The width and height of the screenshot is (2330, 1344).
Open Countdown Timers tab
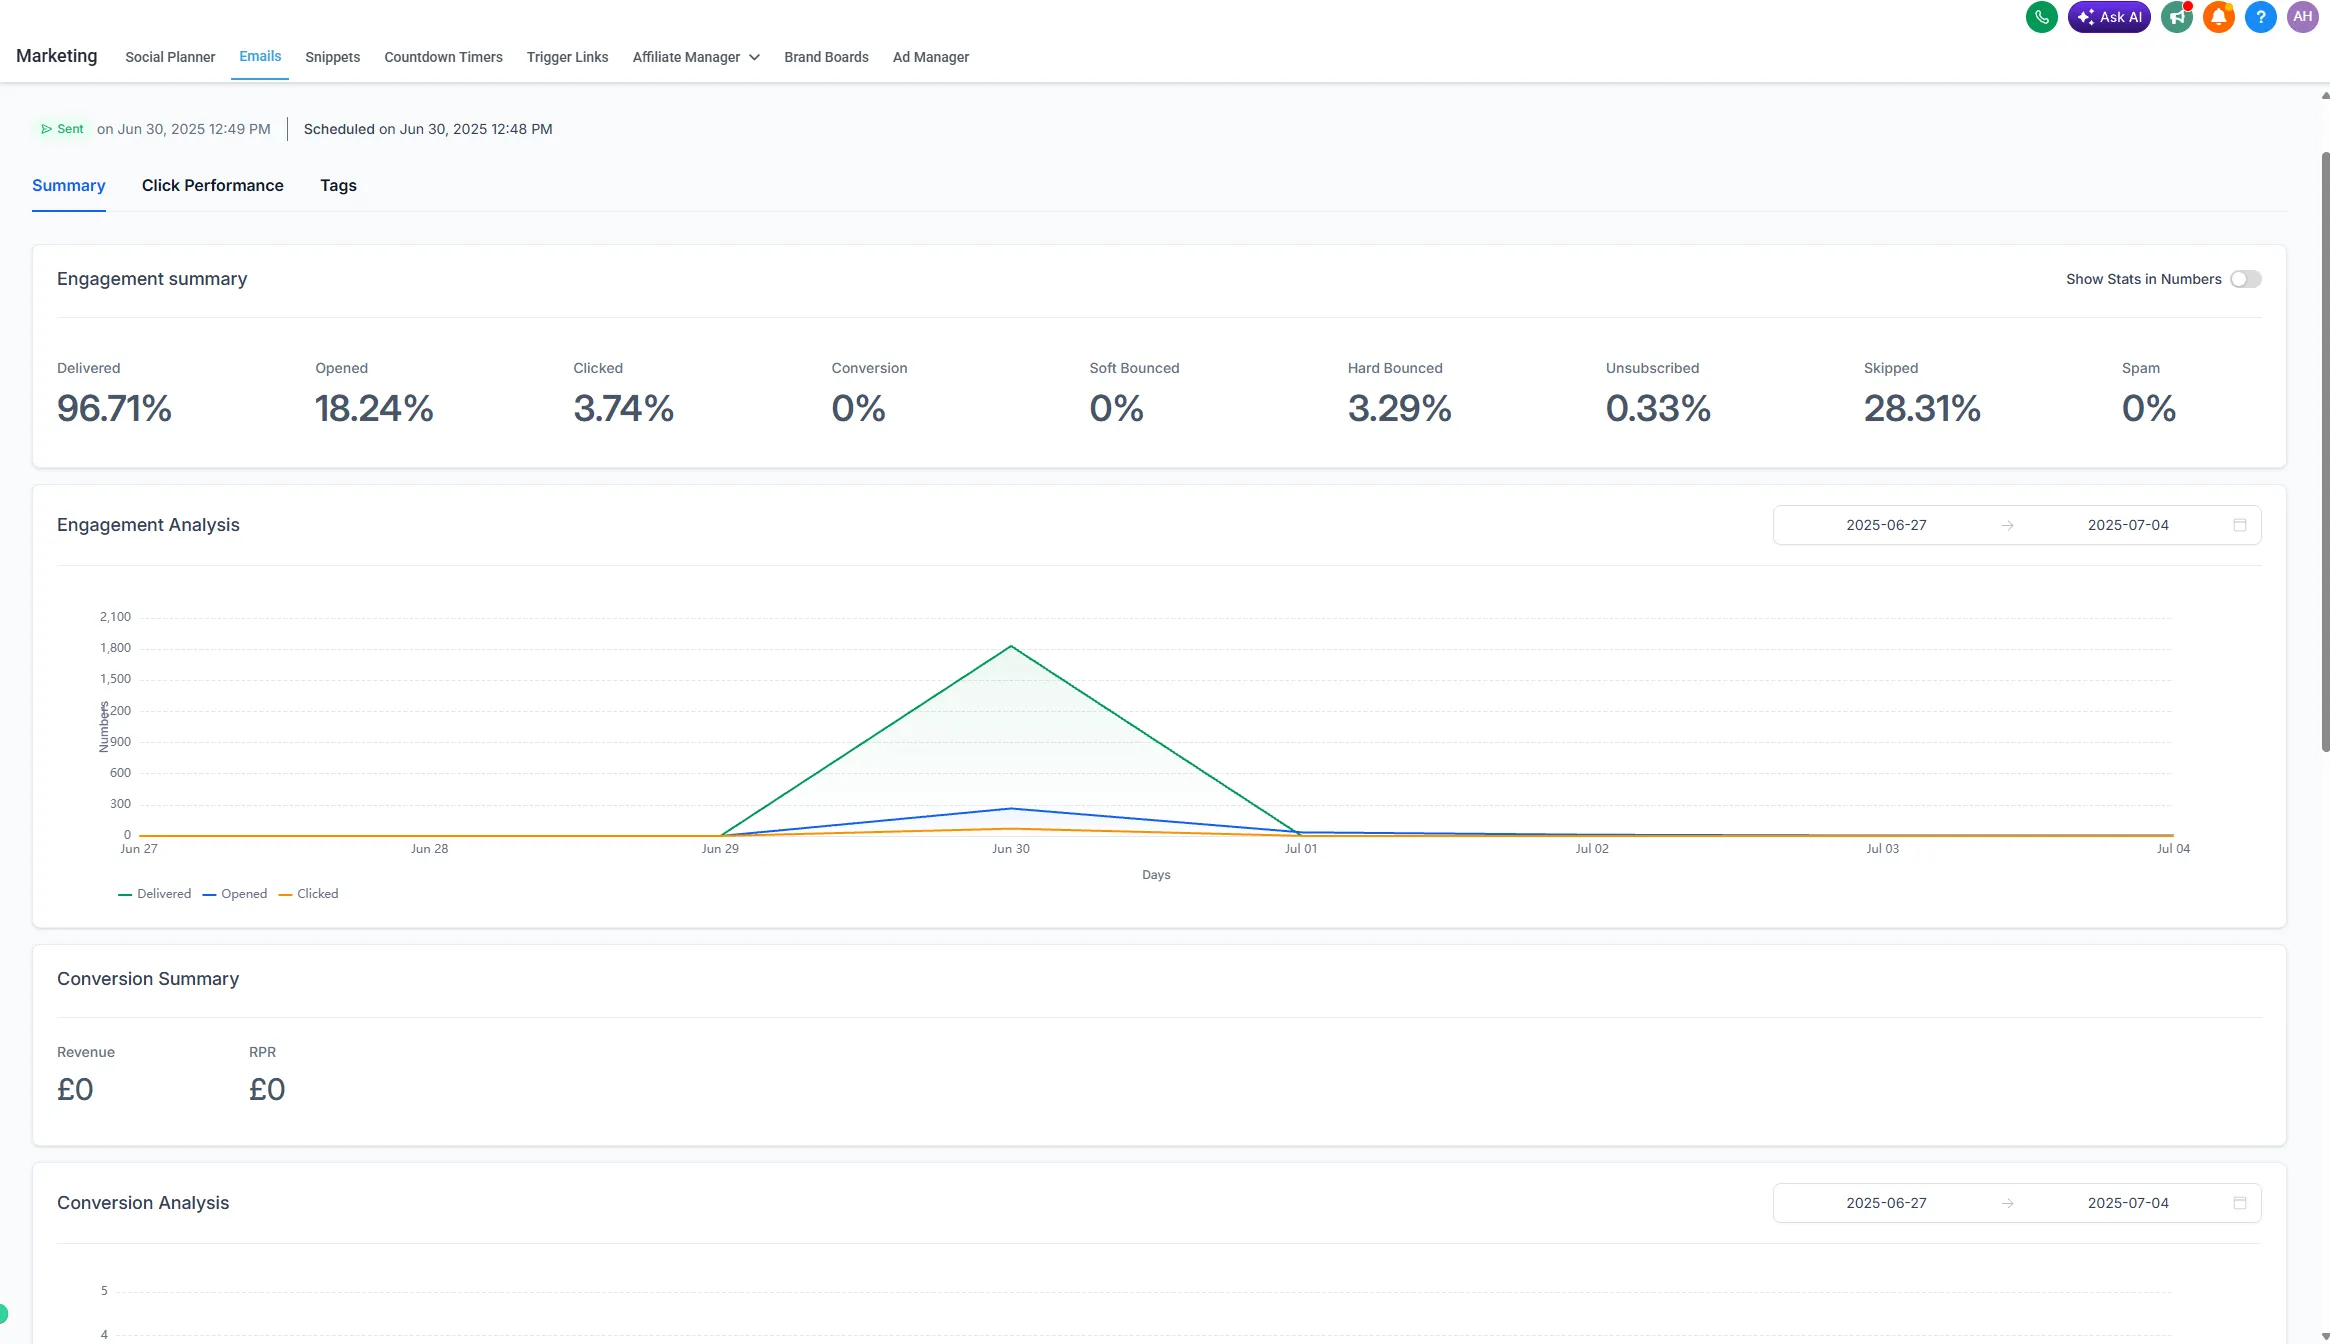pos(443,57)
